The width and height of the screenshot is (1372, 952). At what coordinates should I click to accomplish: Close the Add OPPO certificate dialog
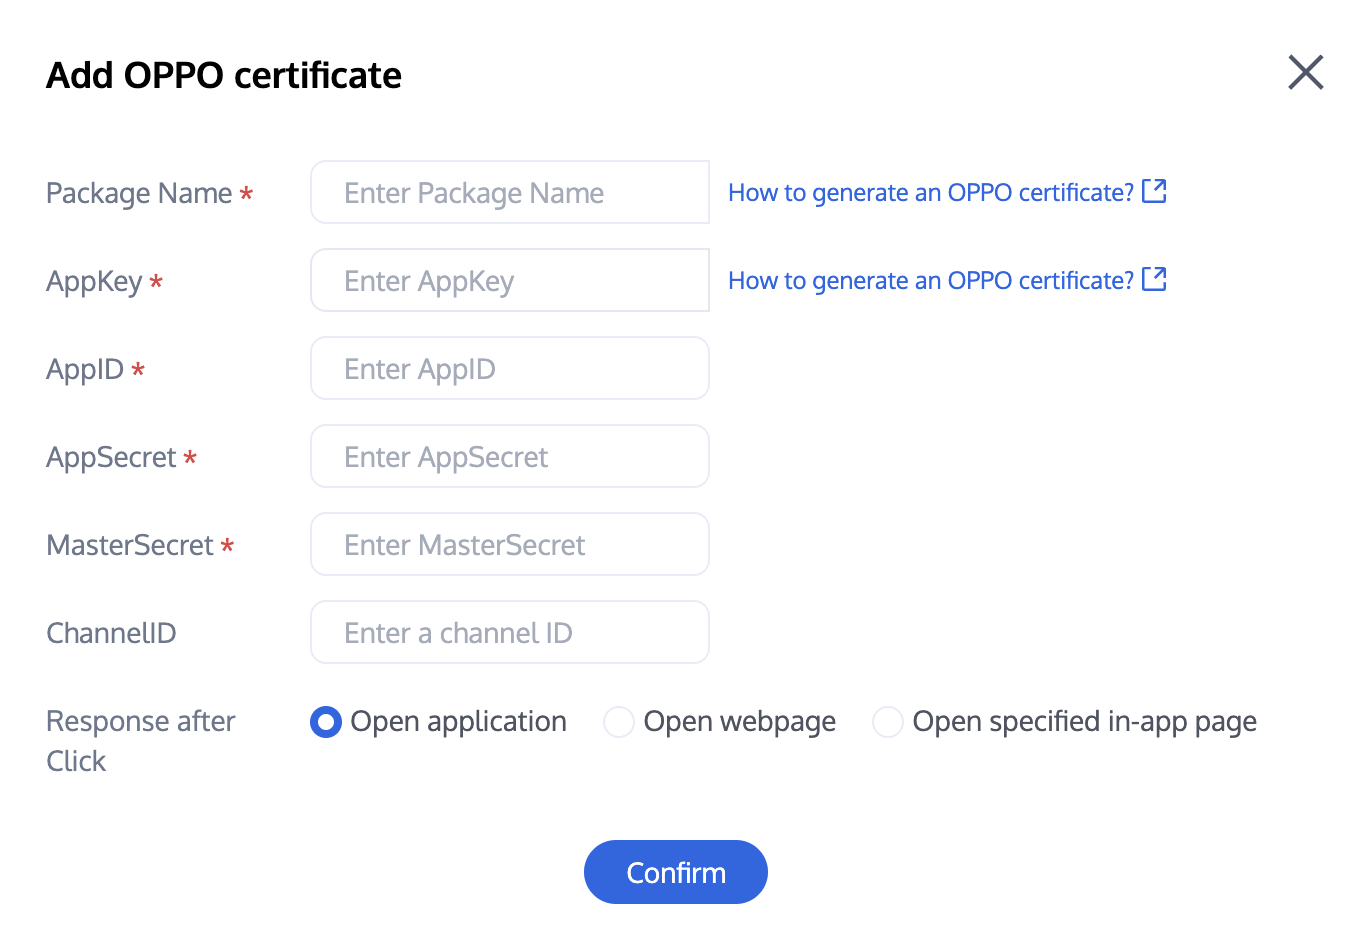(1305, 73)
